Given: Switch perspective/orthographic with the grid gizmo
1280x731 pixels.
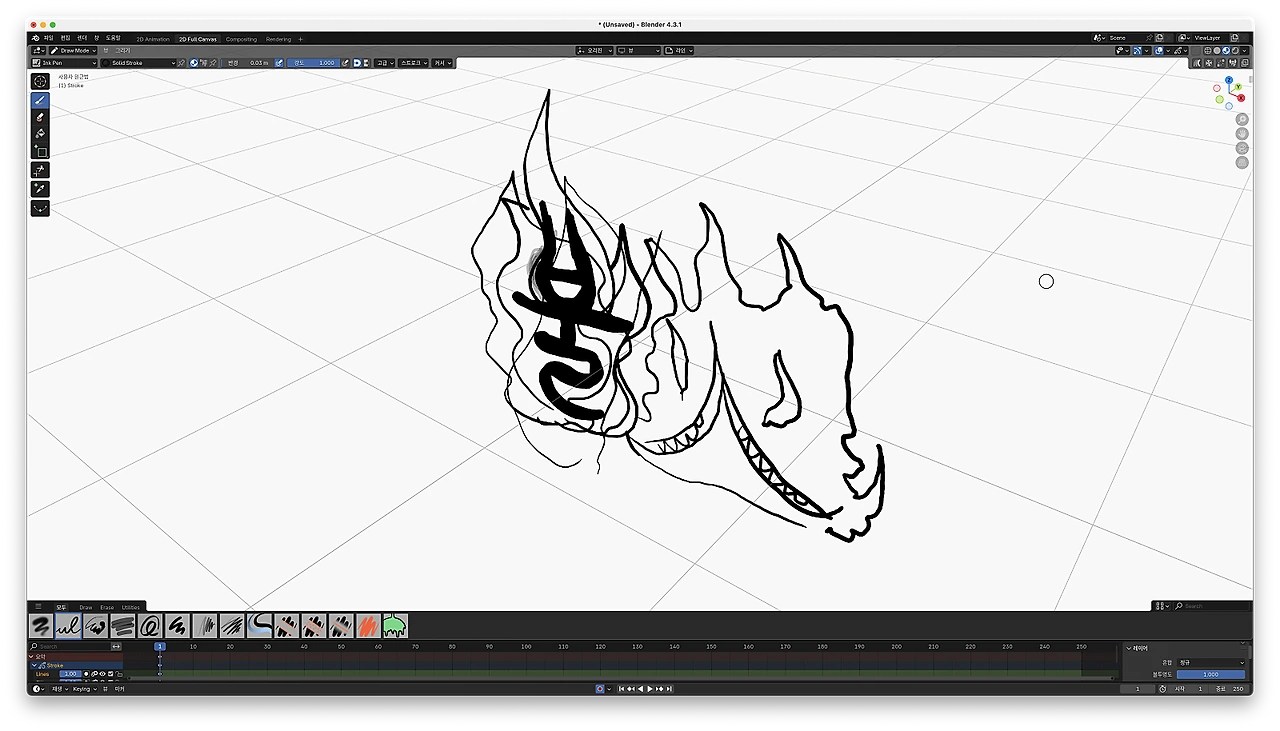Looking at the screenshot, I should [x=1242, y=162].
